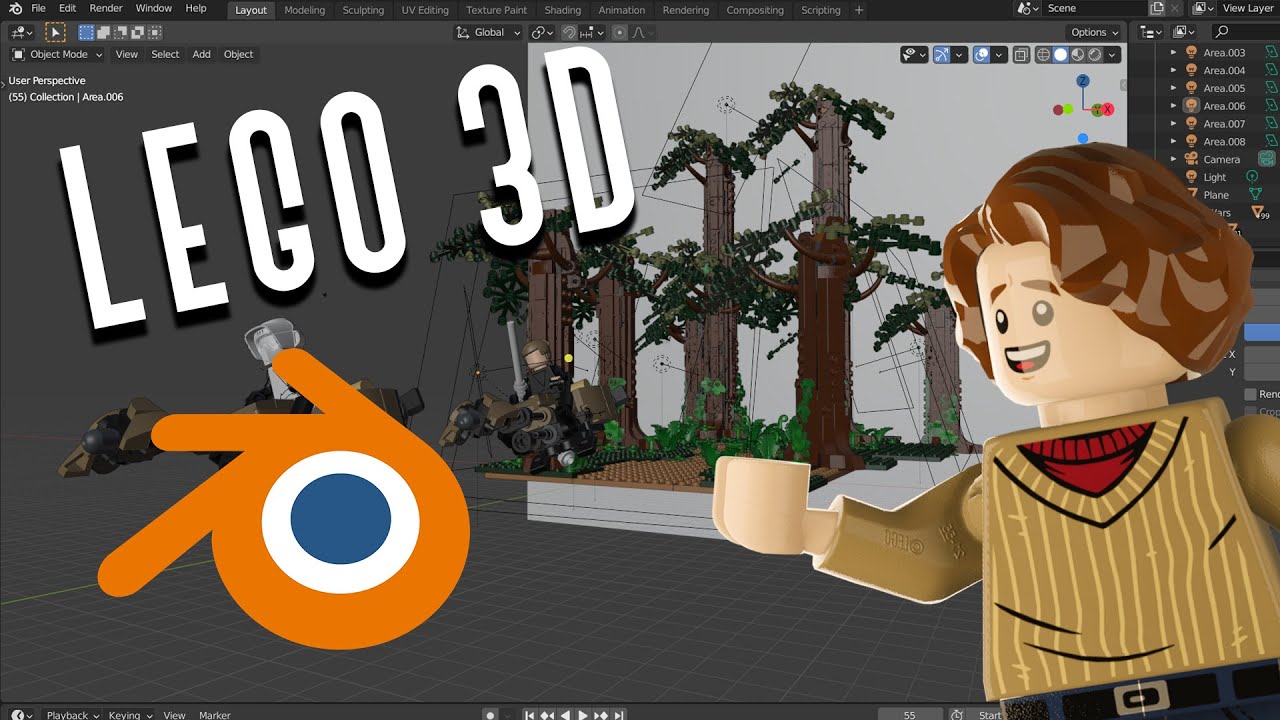Select solid viewport shading
Viewport: 1280px width, 720px height.
1061,55
